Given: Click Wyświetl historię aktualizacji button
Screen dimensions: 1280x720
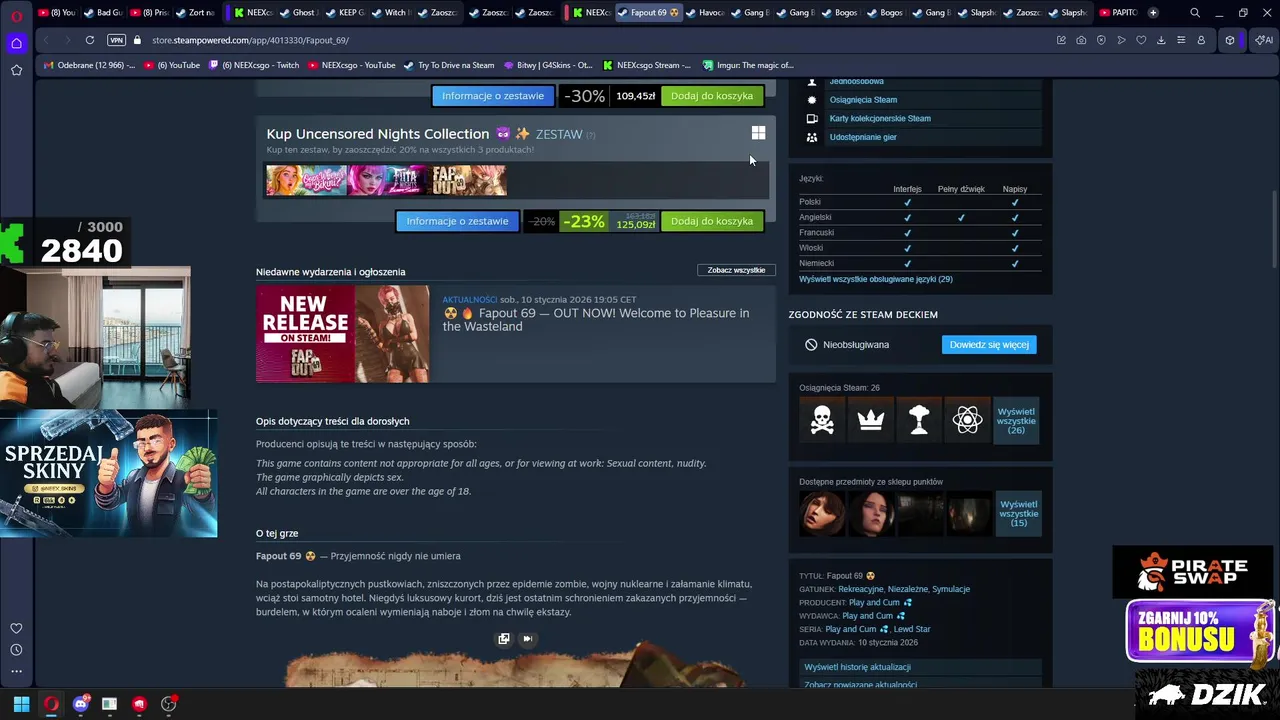Looking at the screenshot, I should (920, 667).
